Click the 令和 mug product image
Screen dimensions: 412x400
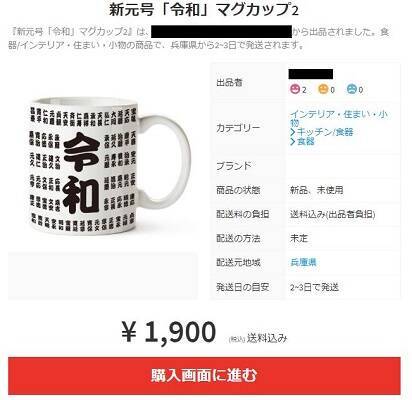[x=110, y=165]
